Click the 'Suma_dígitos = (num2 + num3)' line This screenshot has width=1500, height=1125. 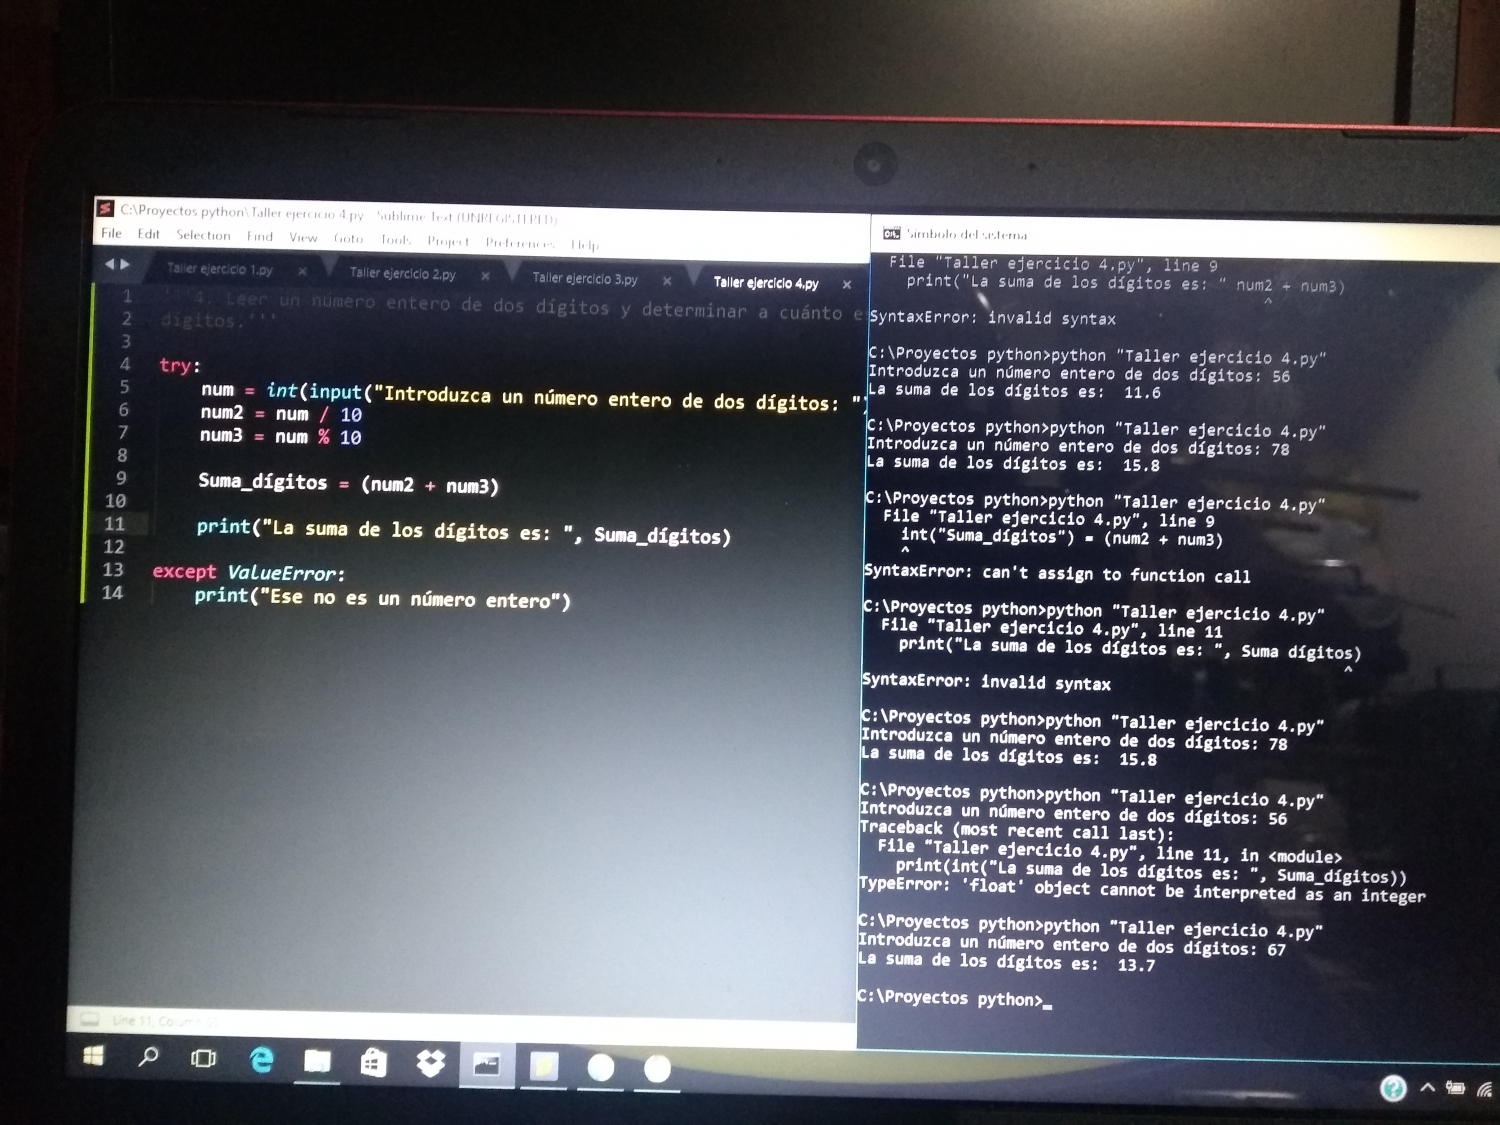click(348, 484)
